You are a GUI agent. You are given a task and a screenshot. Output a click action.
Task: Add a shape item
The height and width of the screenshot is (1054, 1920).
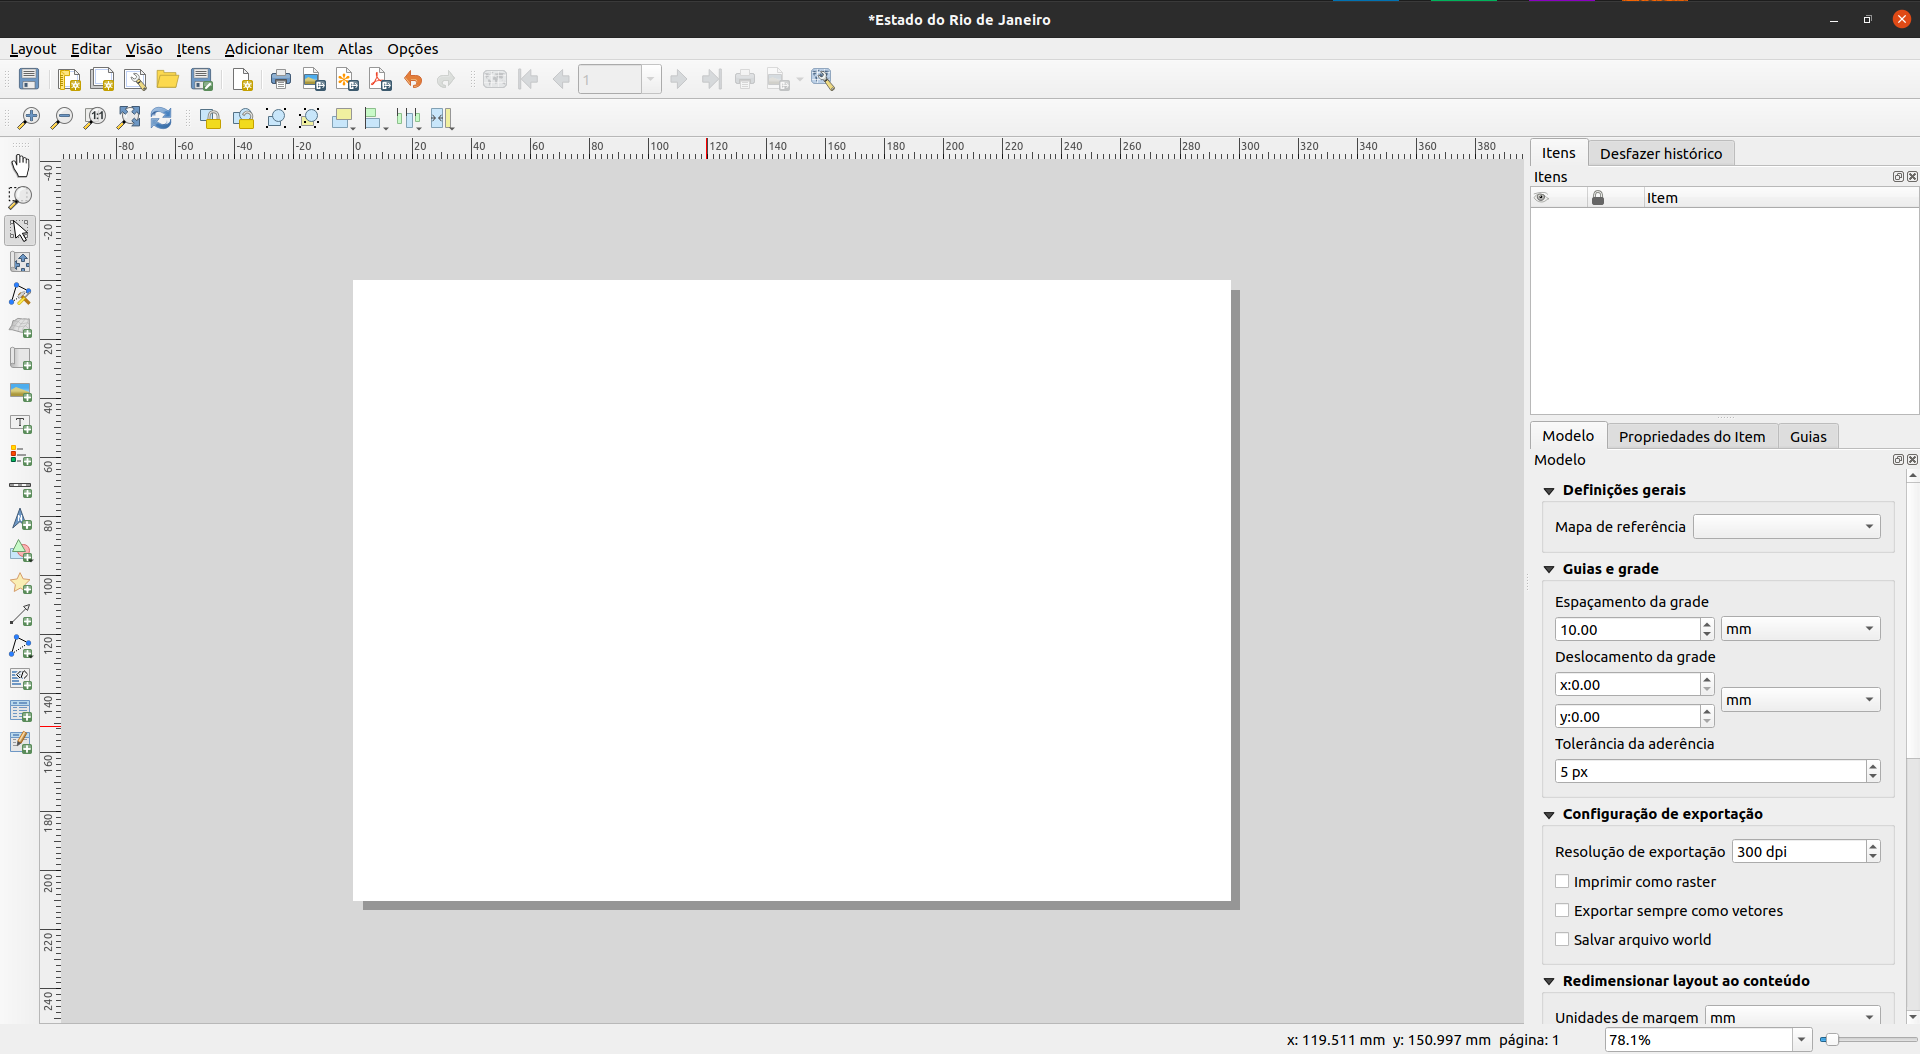point(20,551)
